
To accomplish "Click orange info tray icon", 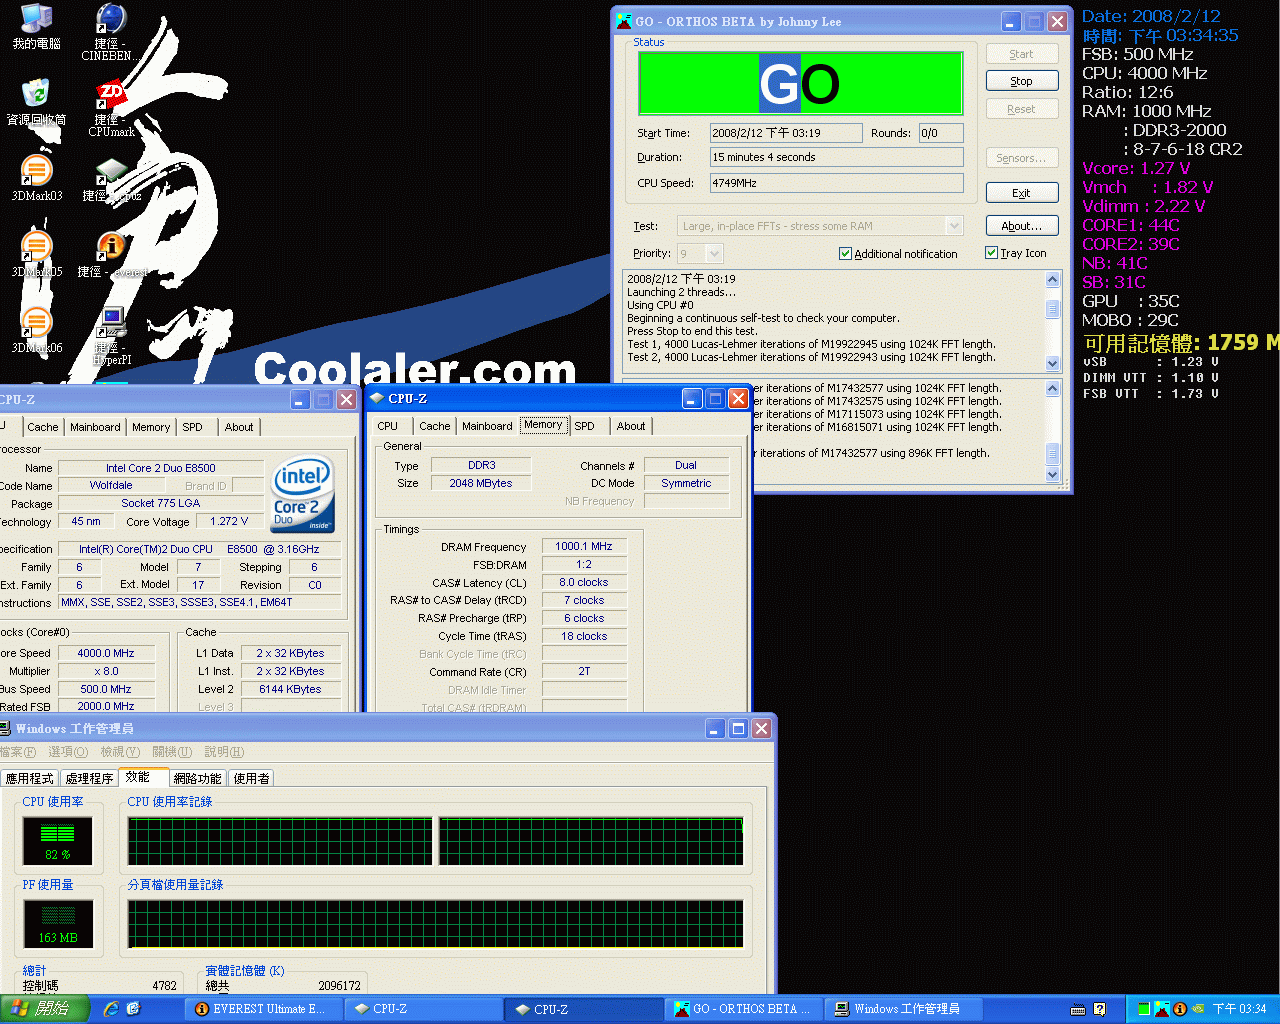I will [x=1179, y=1009].
